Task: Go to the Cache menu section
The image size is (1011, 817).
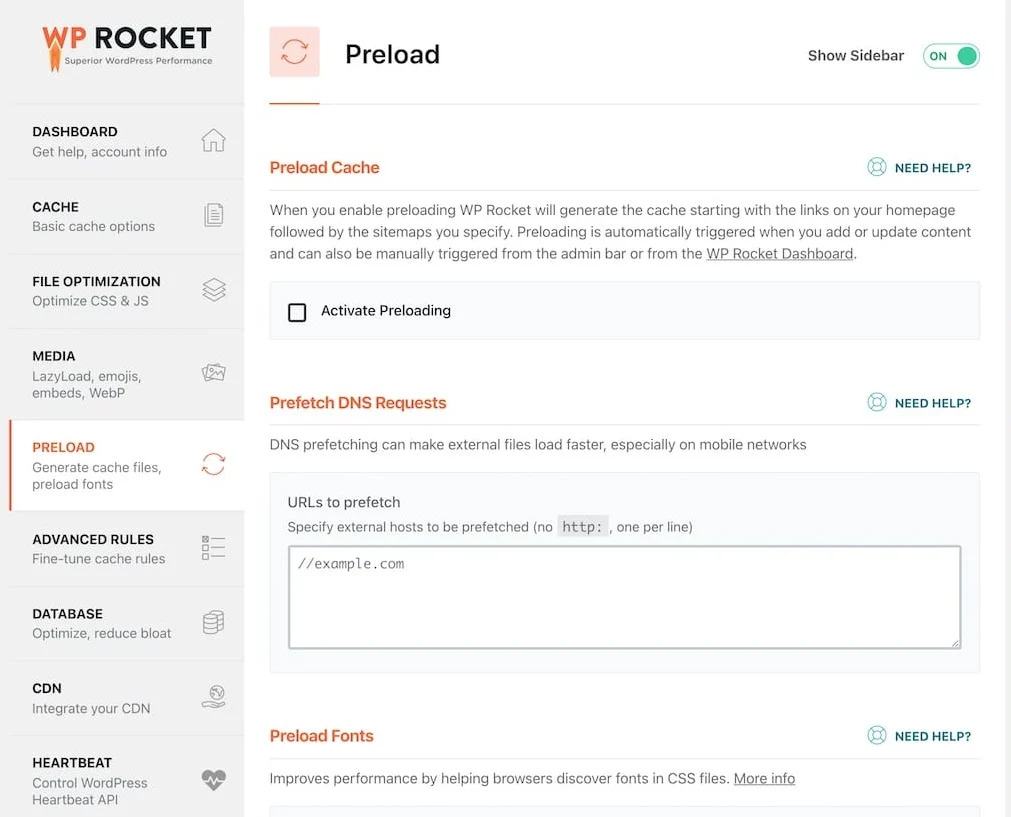Action: (127, 217)
